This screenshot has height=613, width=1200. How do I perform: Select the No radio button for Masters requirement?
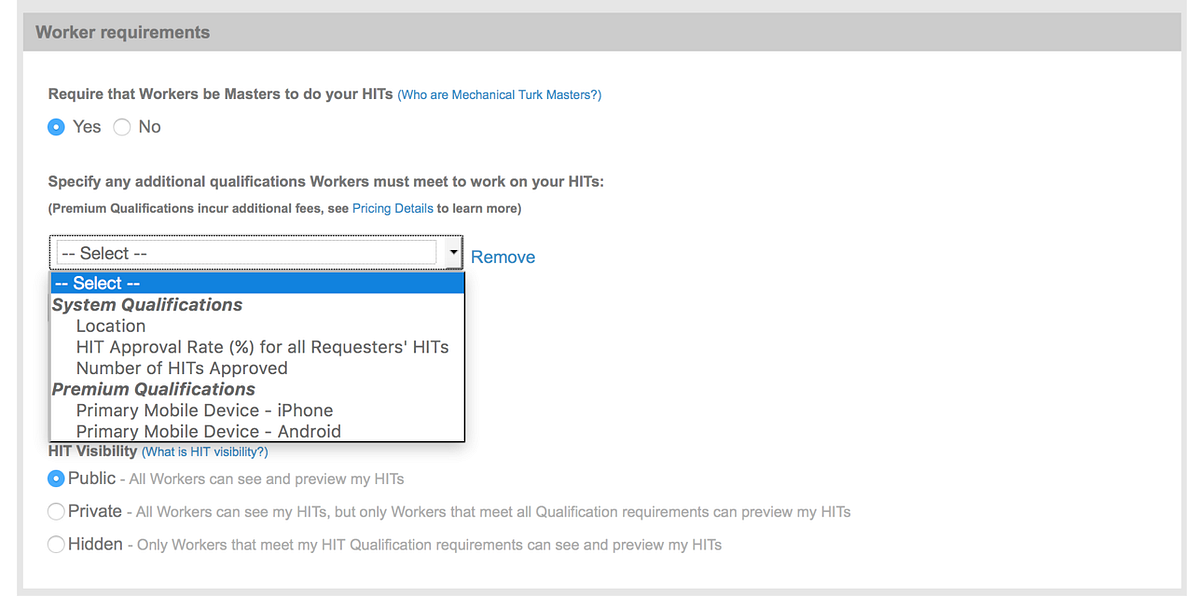(121, 127)
